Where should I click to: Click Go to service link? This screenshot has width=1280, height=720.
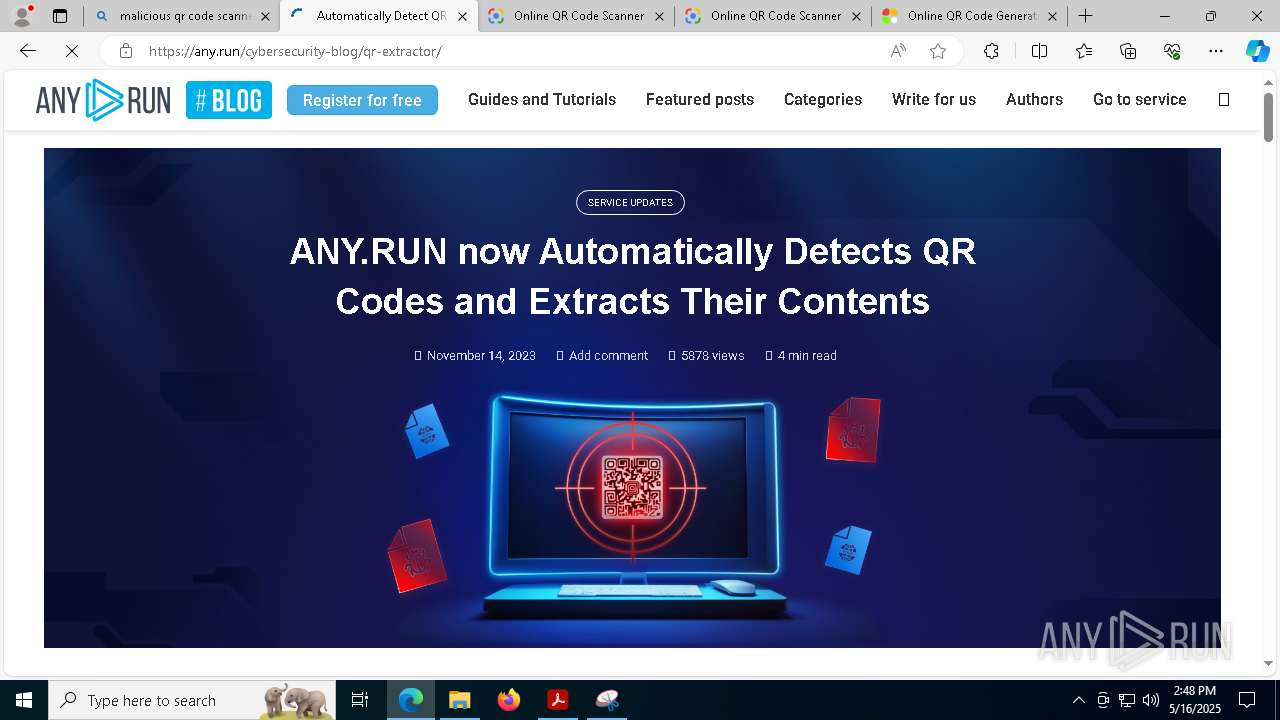click(x=1140, y=99)
